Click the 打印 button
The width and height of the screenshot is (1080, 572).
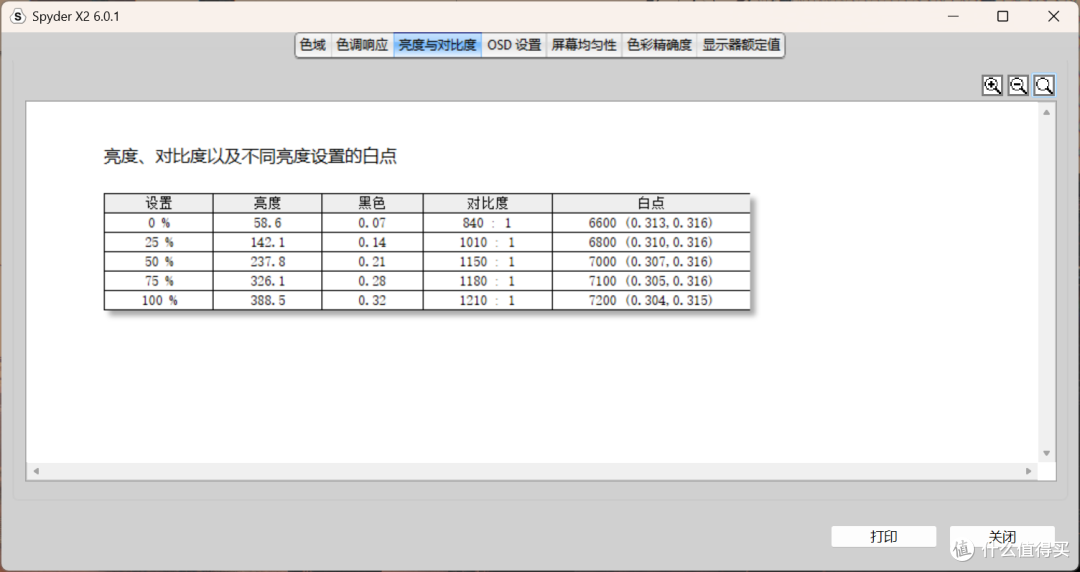coord(884,537)
